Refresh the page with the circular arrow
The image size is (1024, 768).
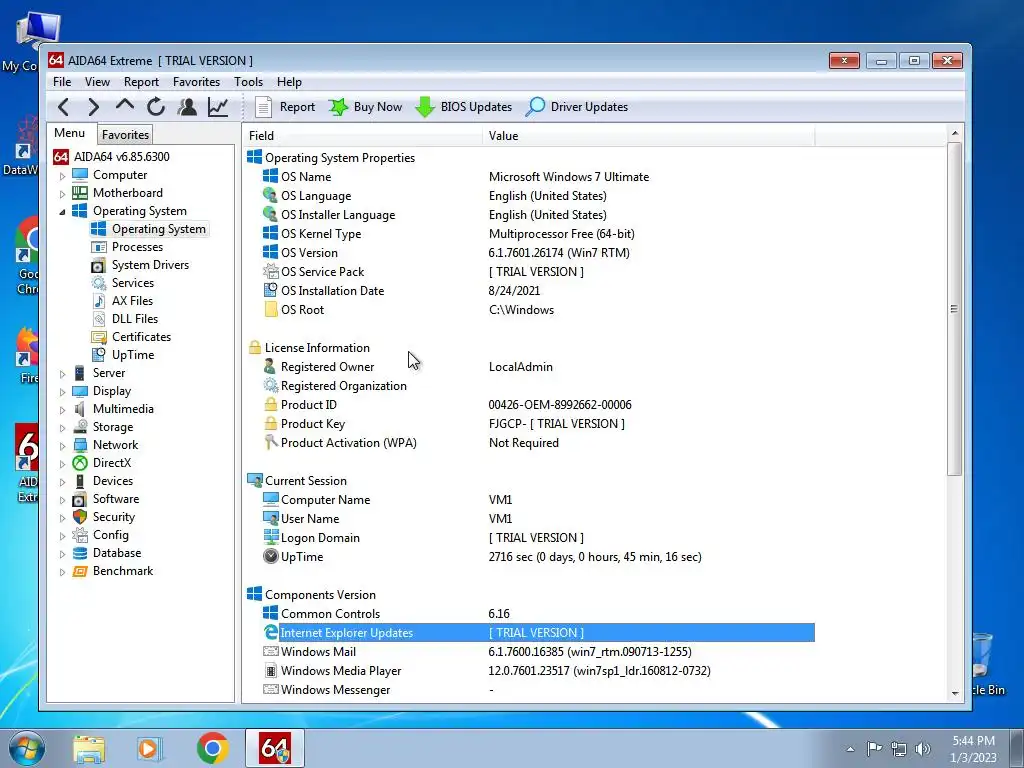pos(155,106)
